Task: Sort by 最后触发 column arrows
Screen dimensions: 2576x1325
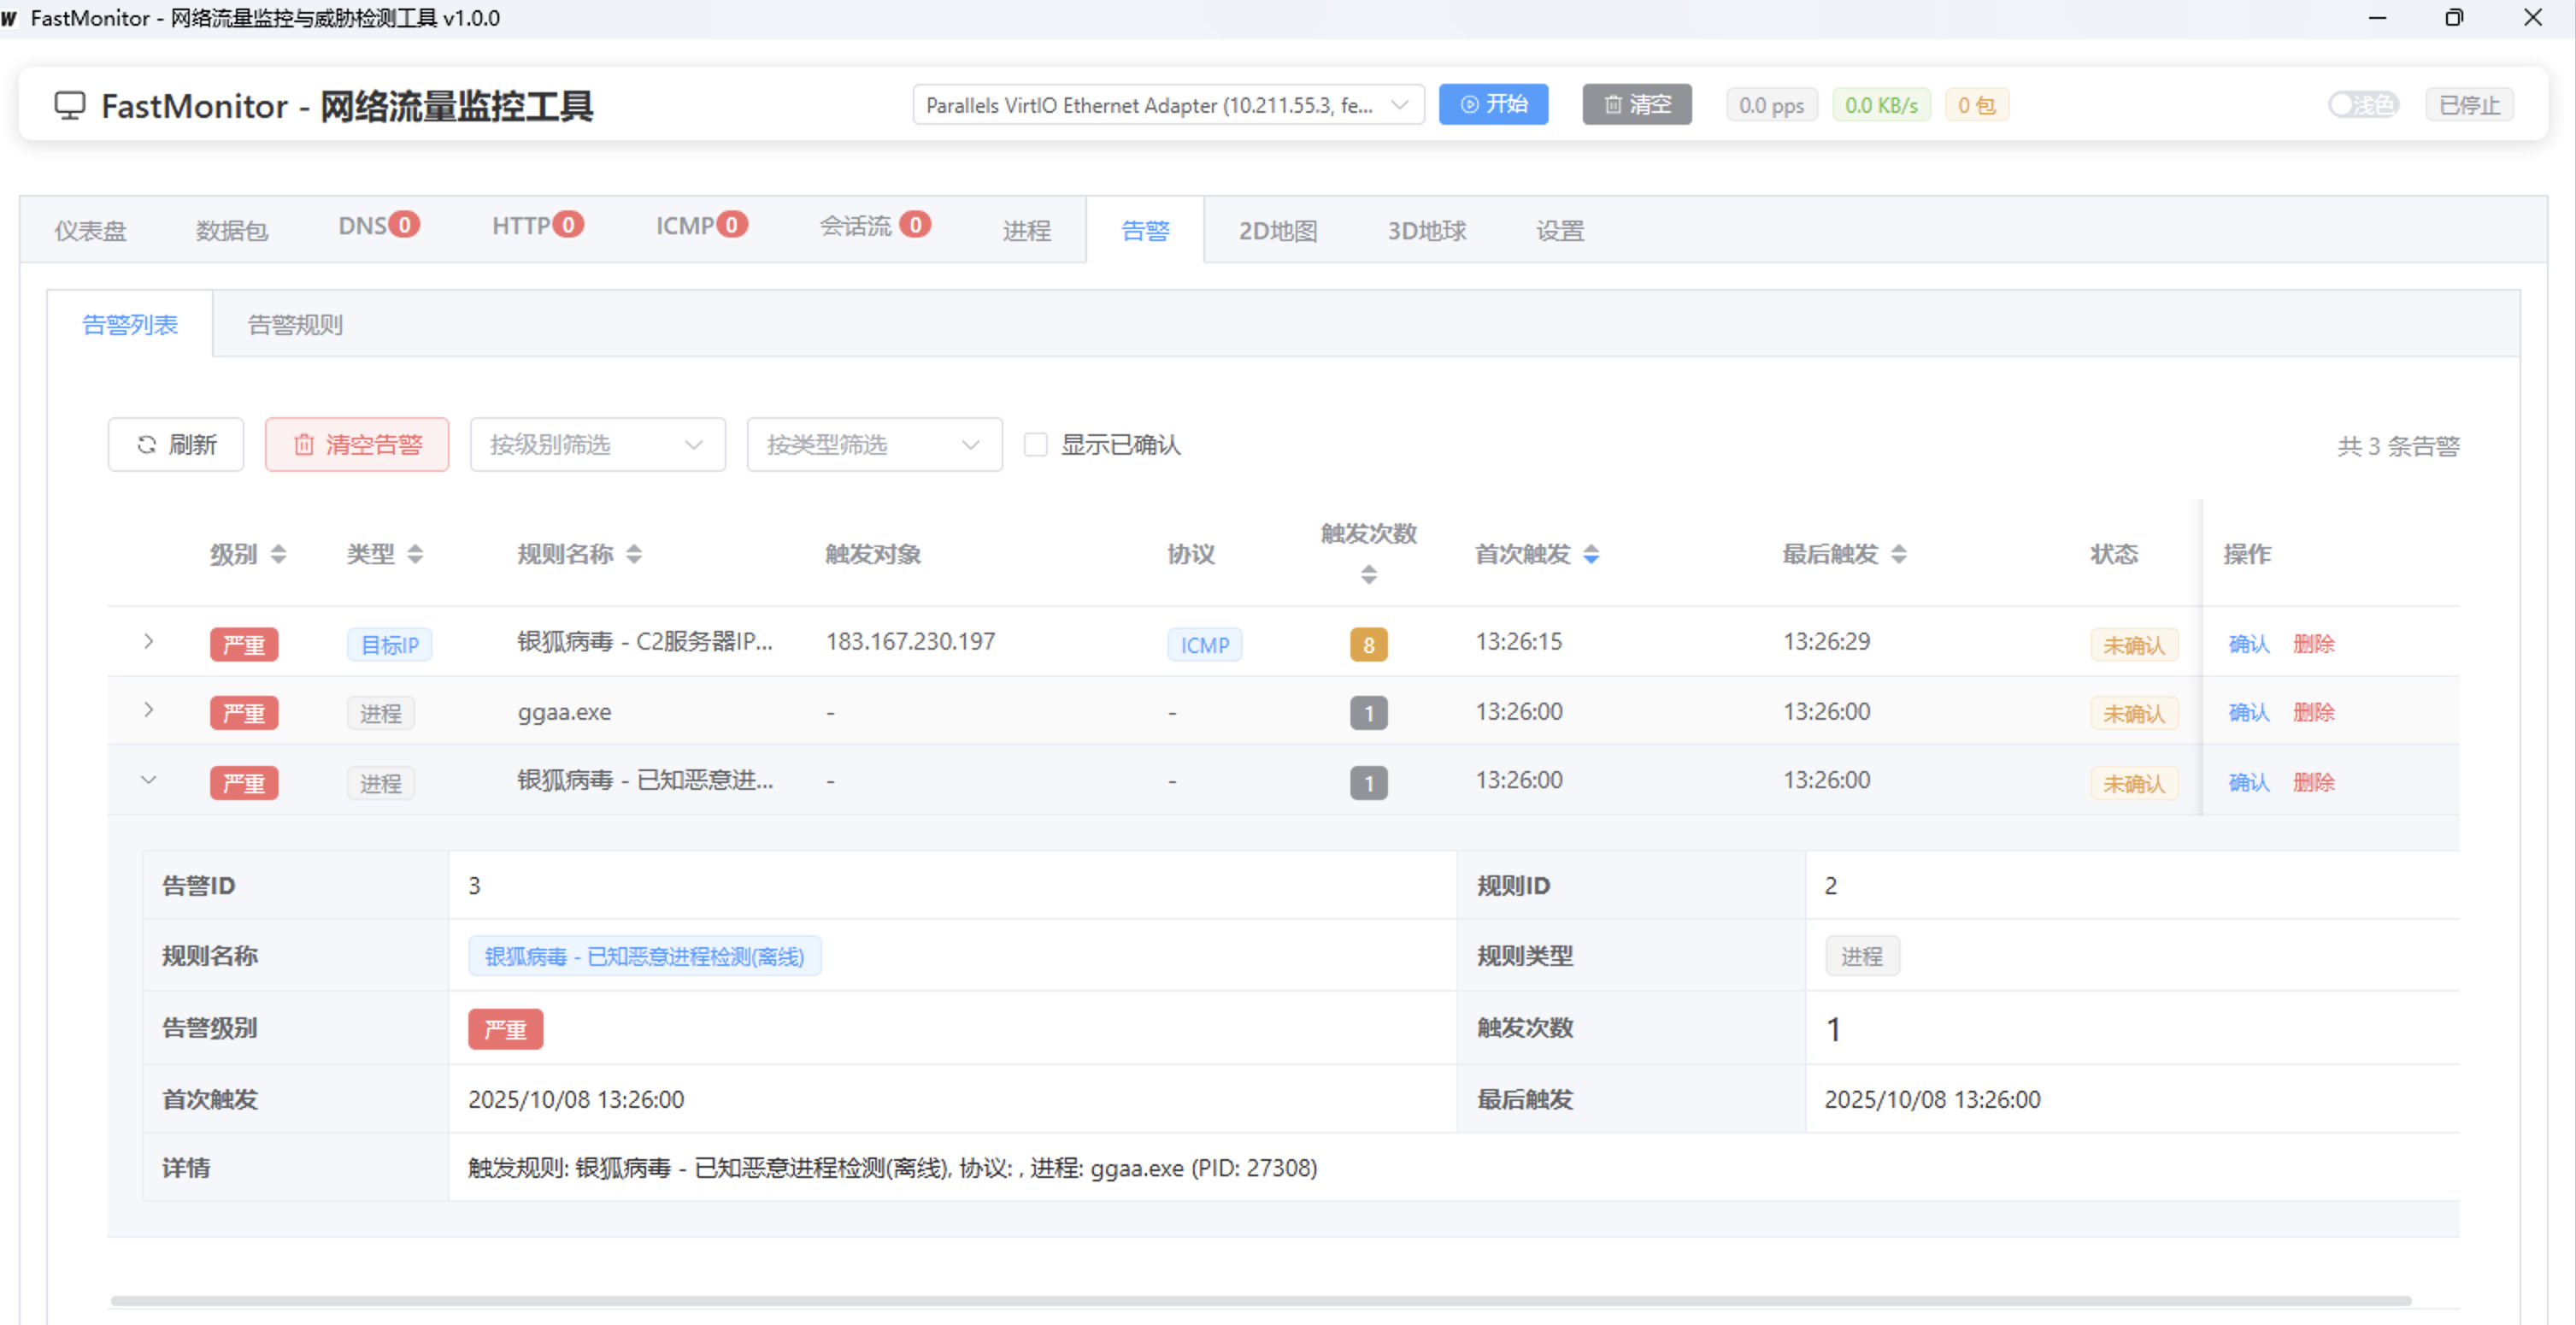Action: (1899, 554)
